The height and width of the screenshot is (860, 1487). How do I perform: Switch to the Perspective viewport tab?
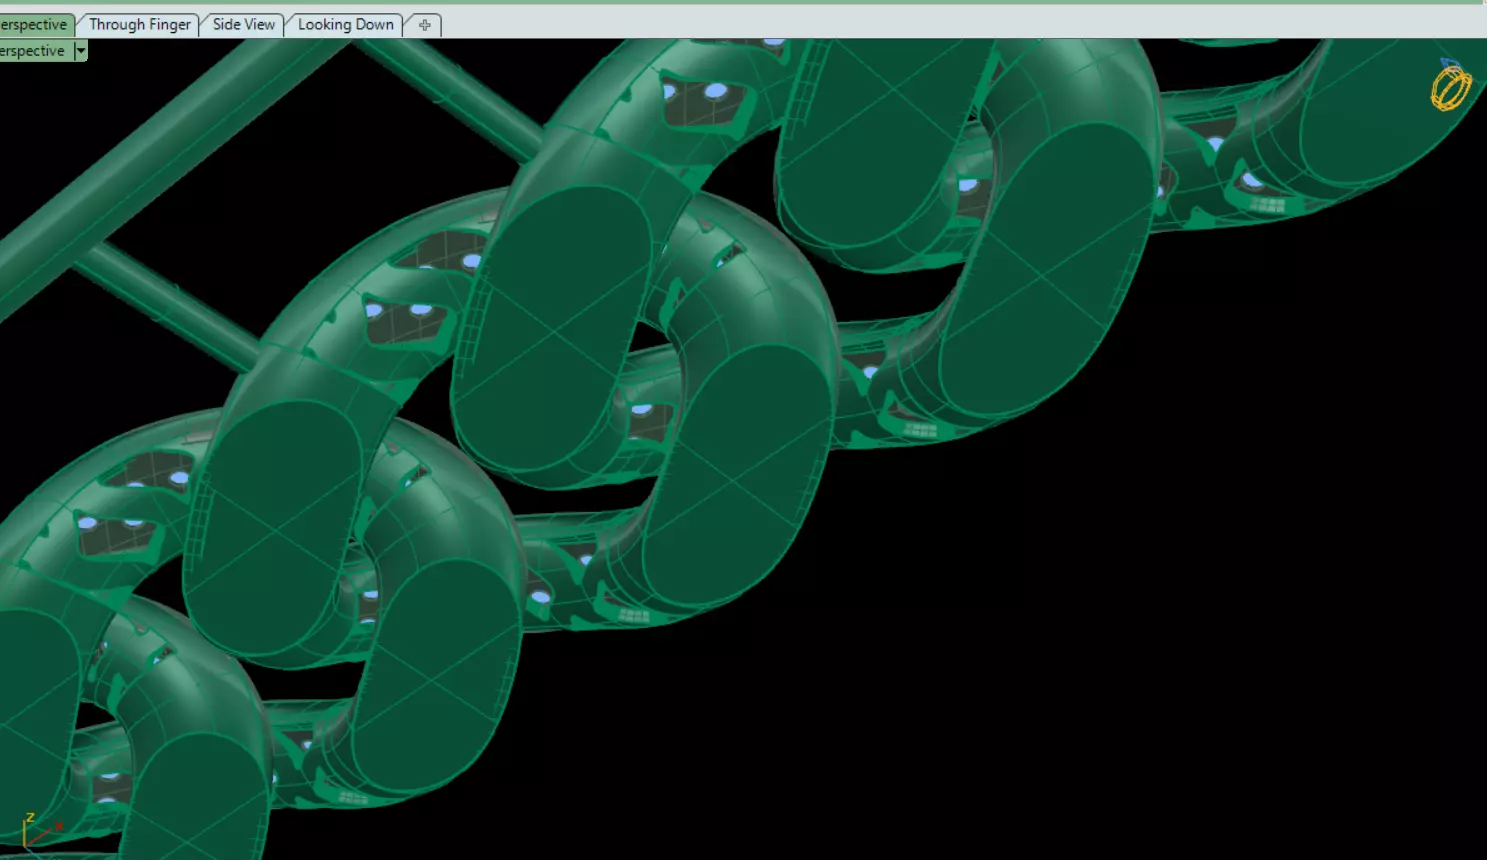(35, 25)
